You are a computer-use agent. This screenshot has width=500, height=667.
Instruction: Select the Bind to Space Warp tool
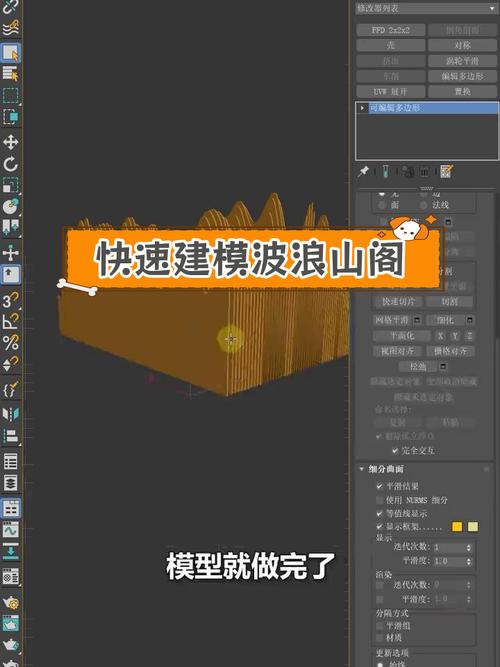click(x=11, y=27)
